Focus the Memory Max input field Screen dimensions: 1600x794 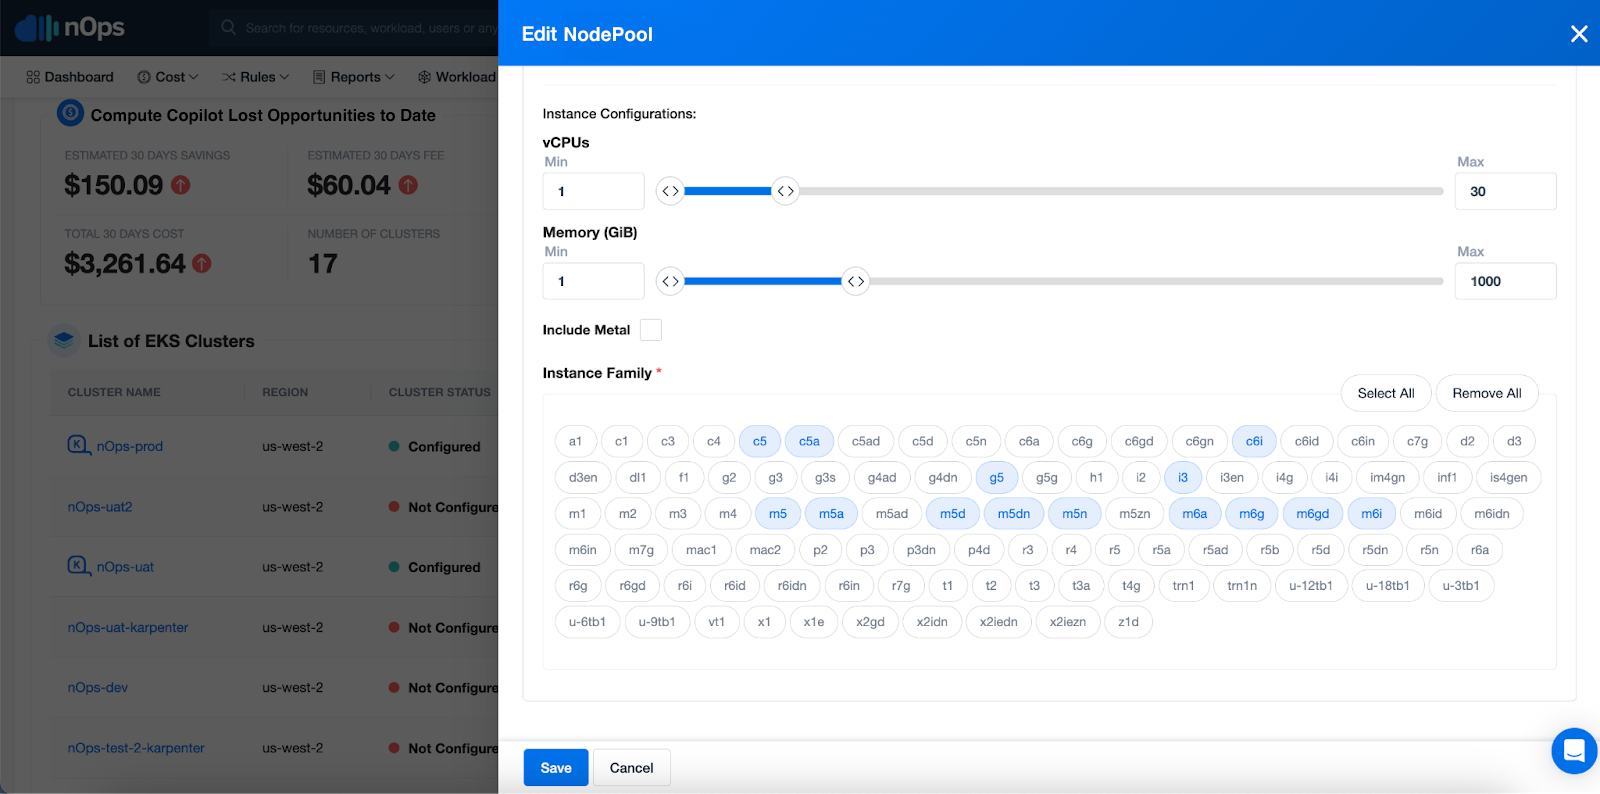[x=1506, y=281]
